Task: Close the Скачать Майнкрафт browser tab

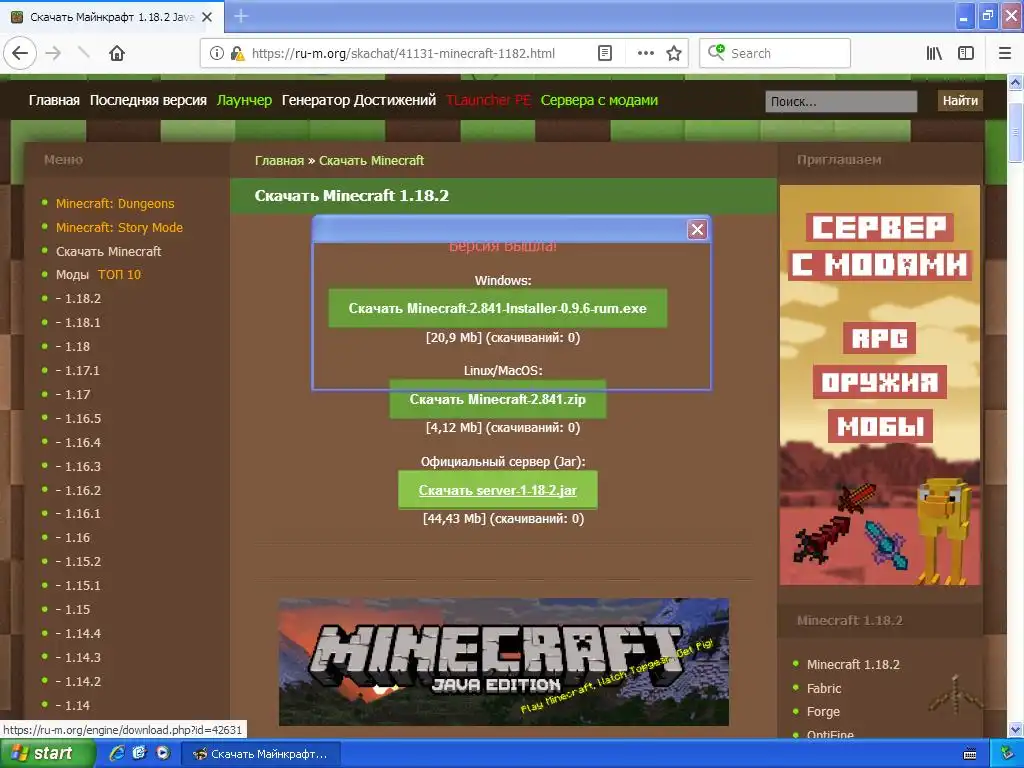Action: click(x=207, y=17)
